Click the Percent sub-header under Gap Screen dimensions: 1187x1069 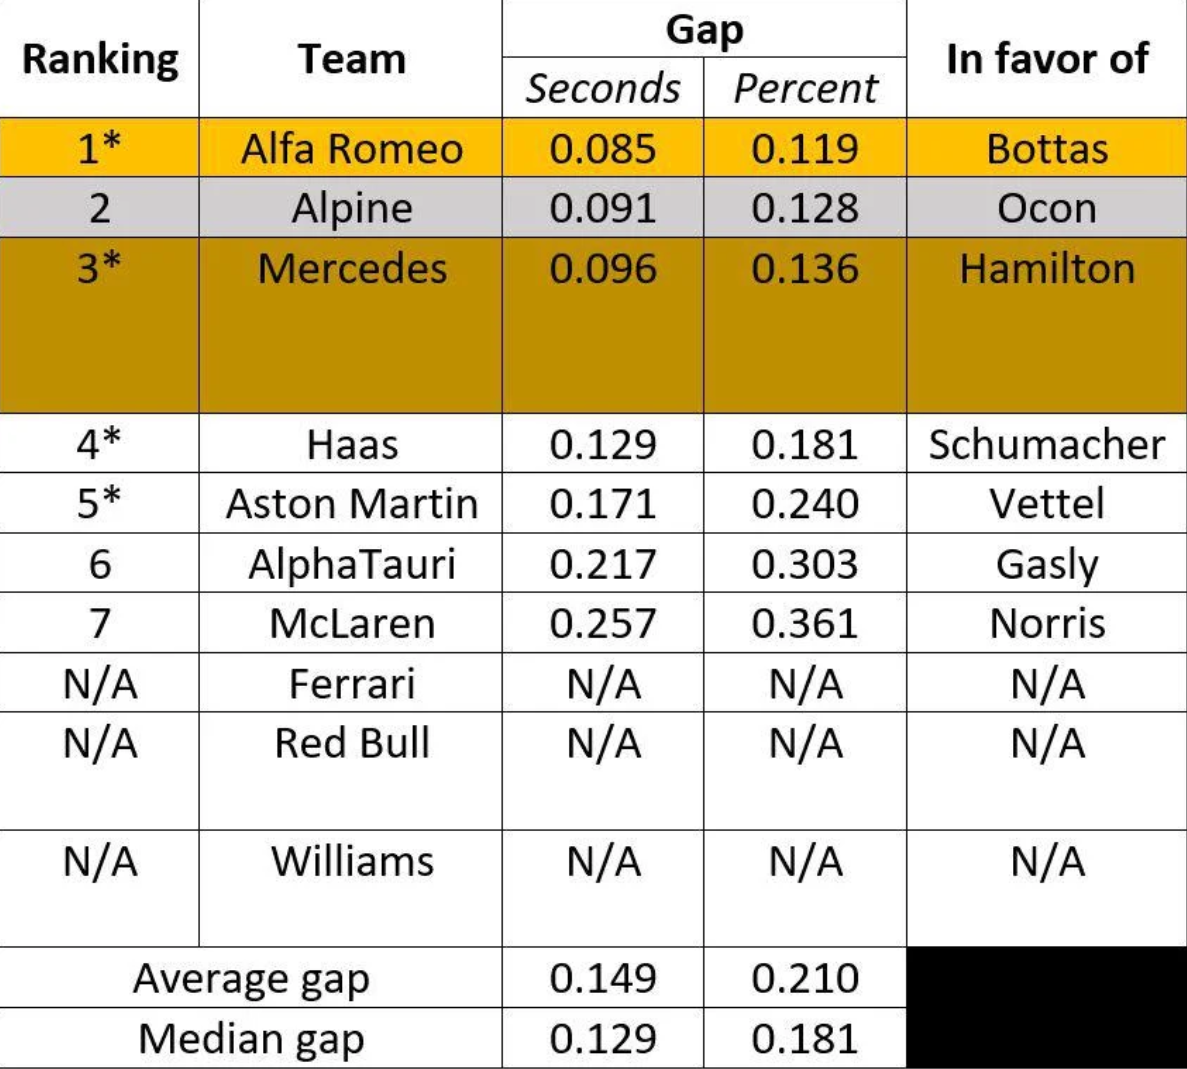(805, 88)
